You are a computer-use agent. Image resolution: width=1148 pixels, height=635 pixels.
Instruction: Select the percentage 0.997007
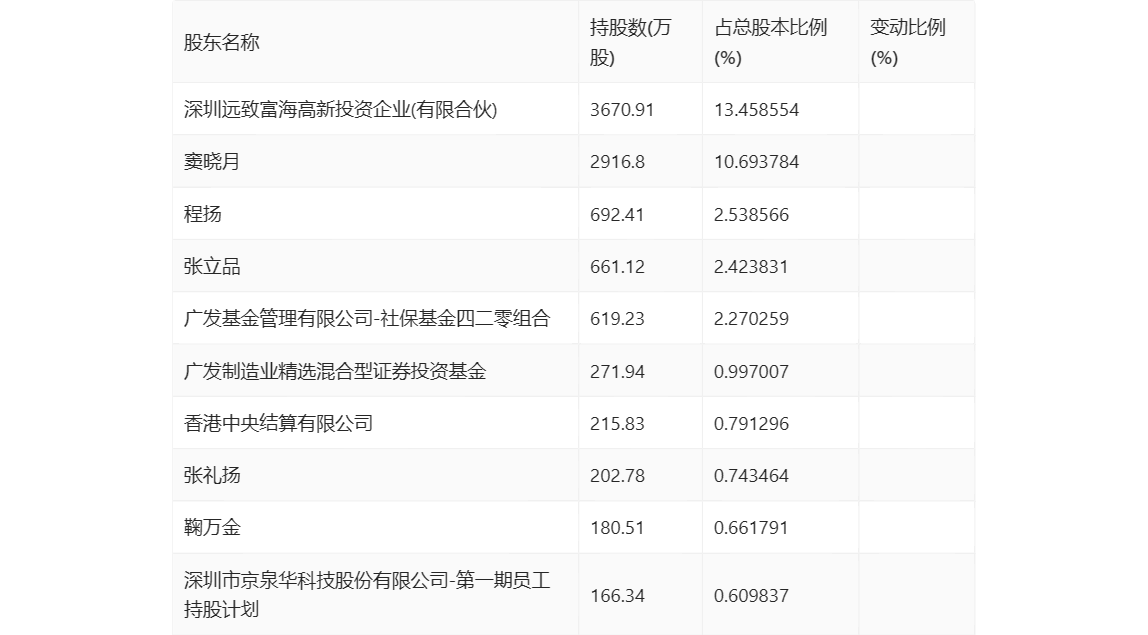[x=751, y=371]
